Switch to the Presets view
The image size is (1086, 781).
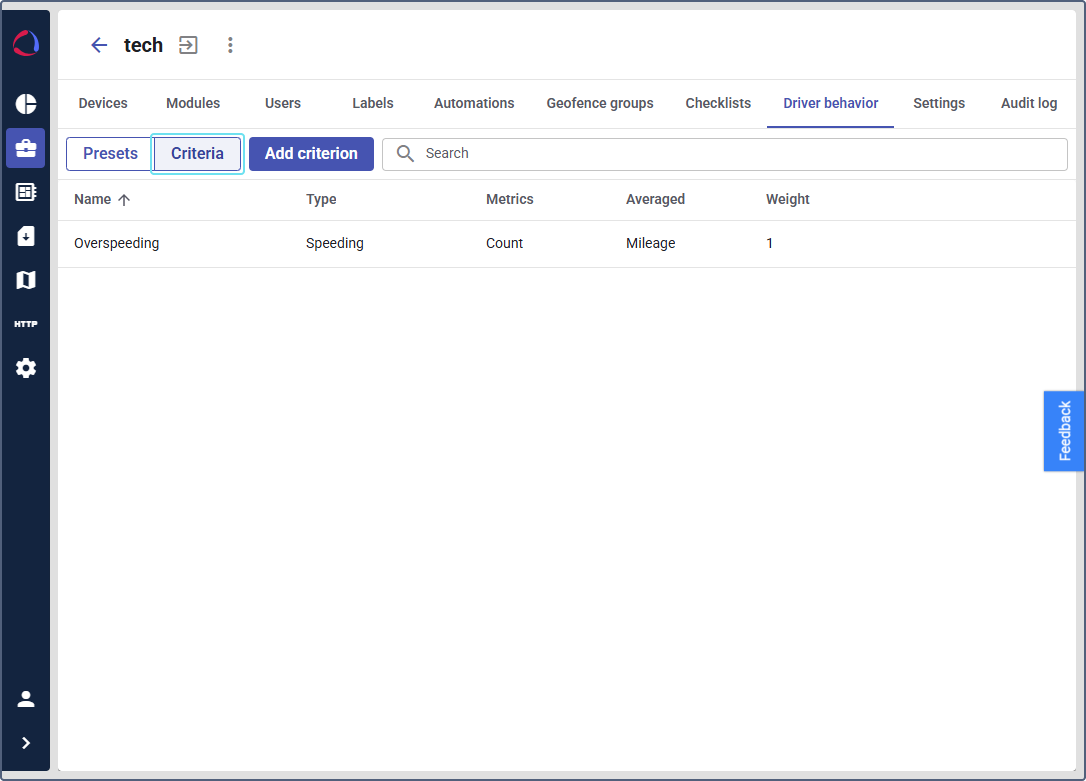pos(110,154)
